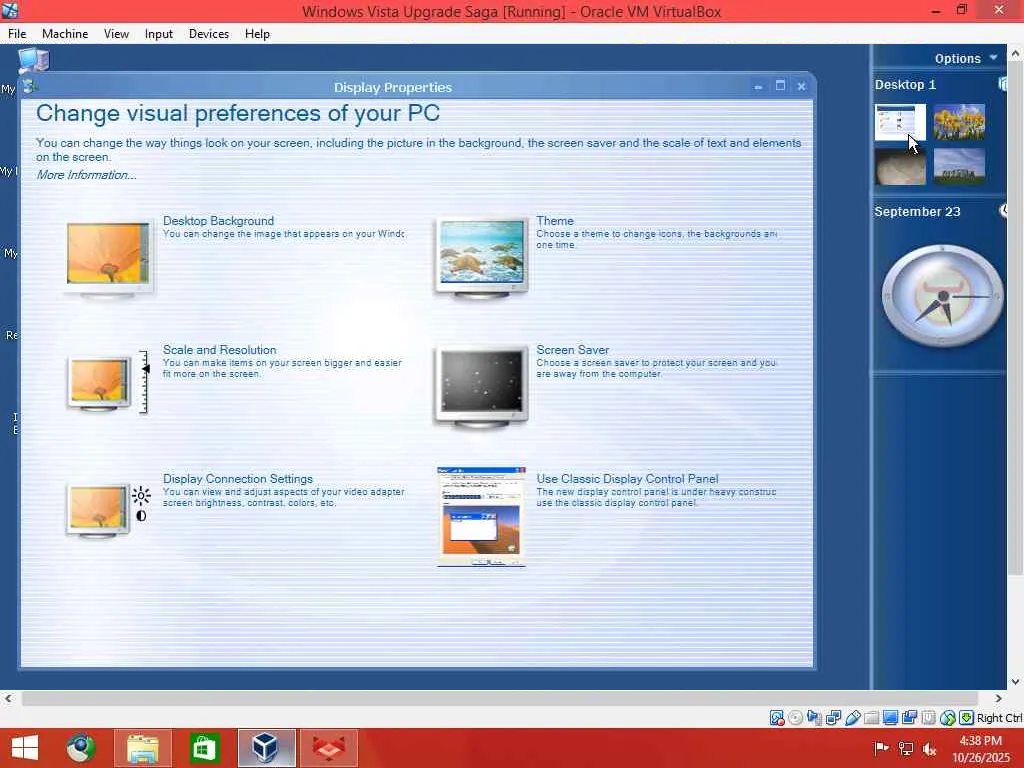The width and height of the screenshot is (1024, 768).
Task: Click the Screen Saver heading link
Action: pyautogui.click(x=573, y=349)
